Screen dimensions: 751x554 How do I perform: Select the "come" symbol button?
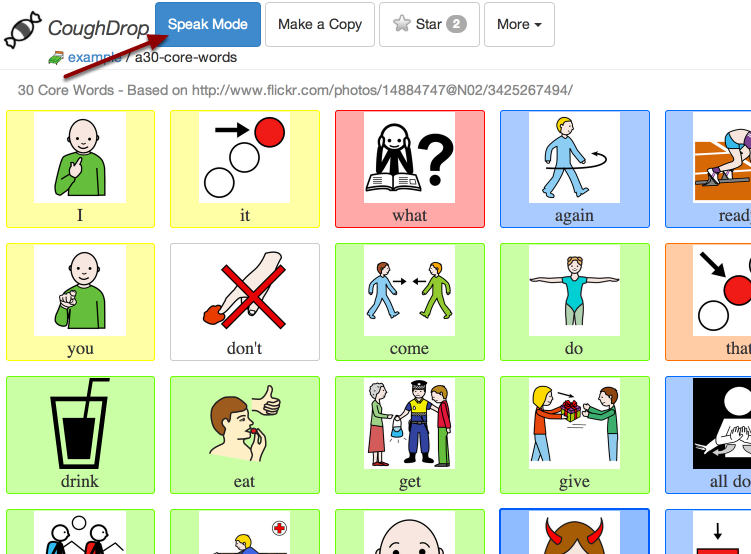click(x=410, y=302)
